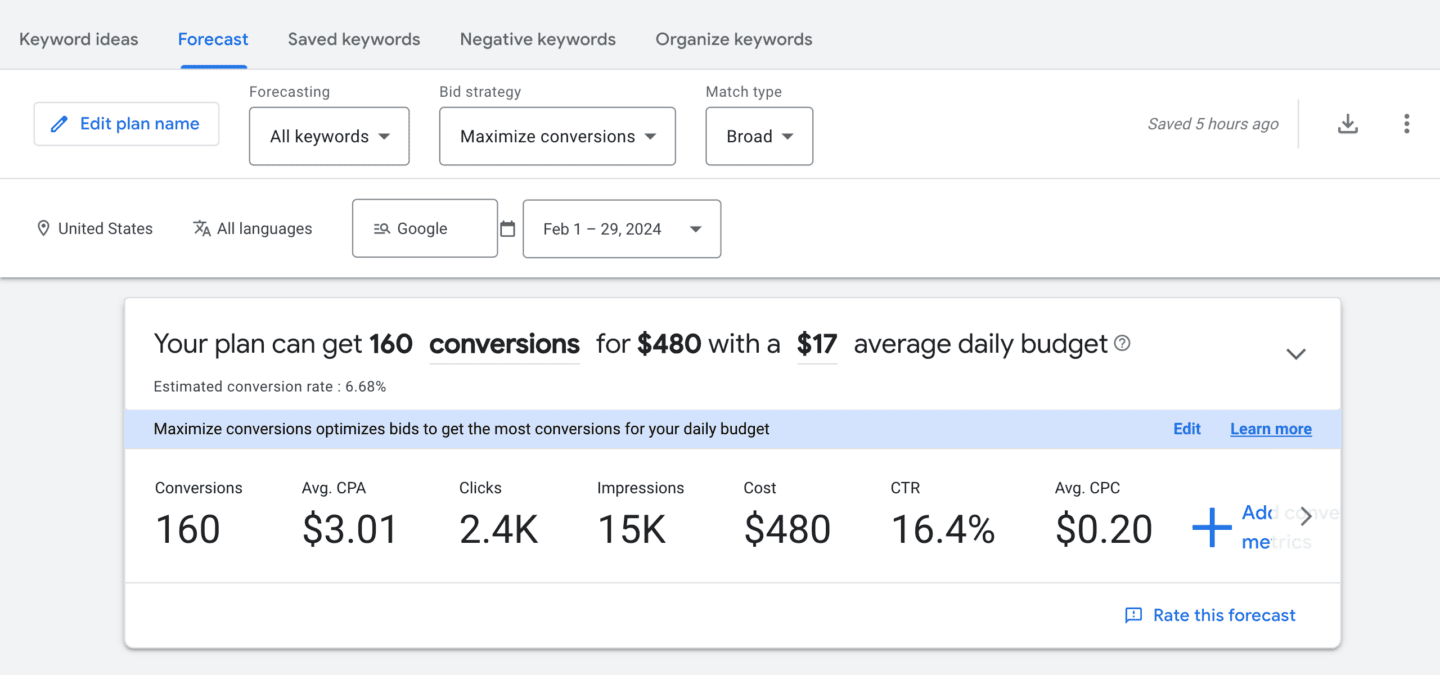Viewport: 1440px width, 675px height.
Task: Click the feedback icon beside Rate this forecast
Action: pos(1134,615)
